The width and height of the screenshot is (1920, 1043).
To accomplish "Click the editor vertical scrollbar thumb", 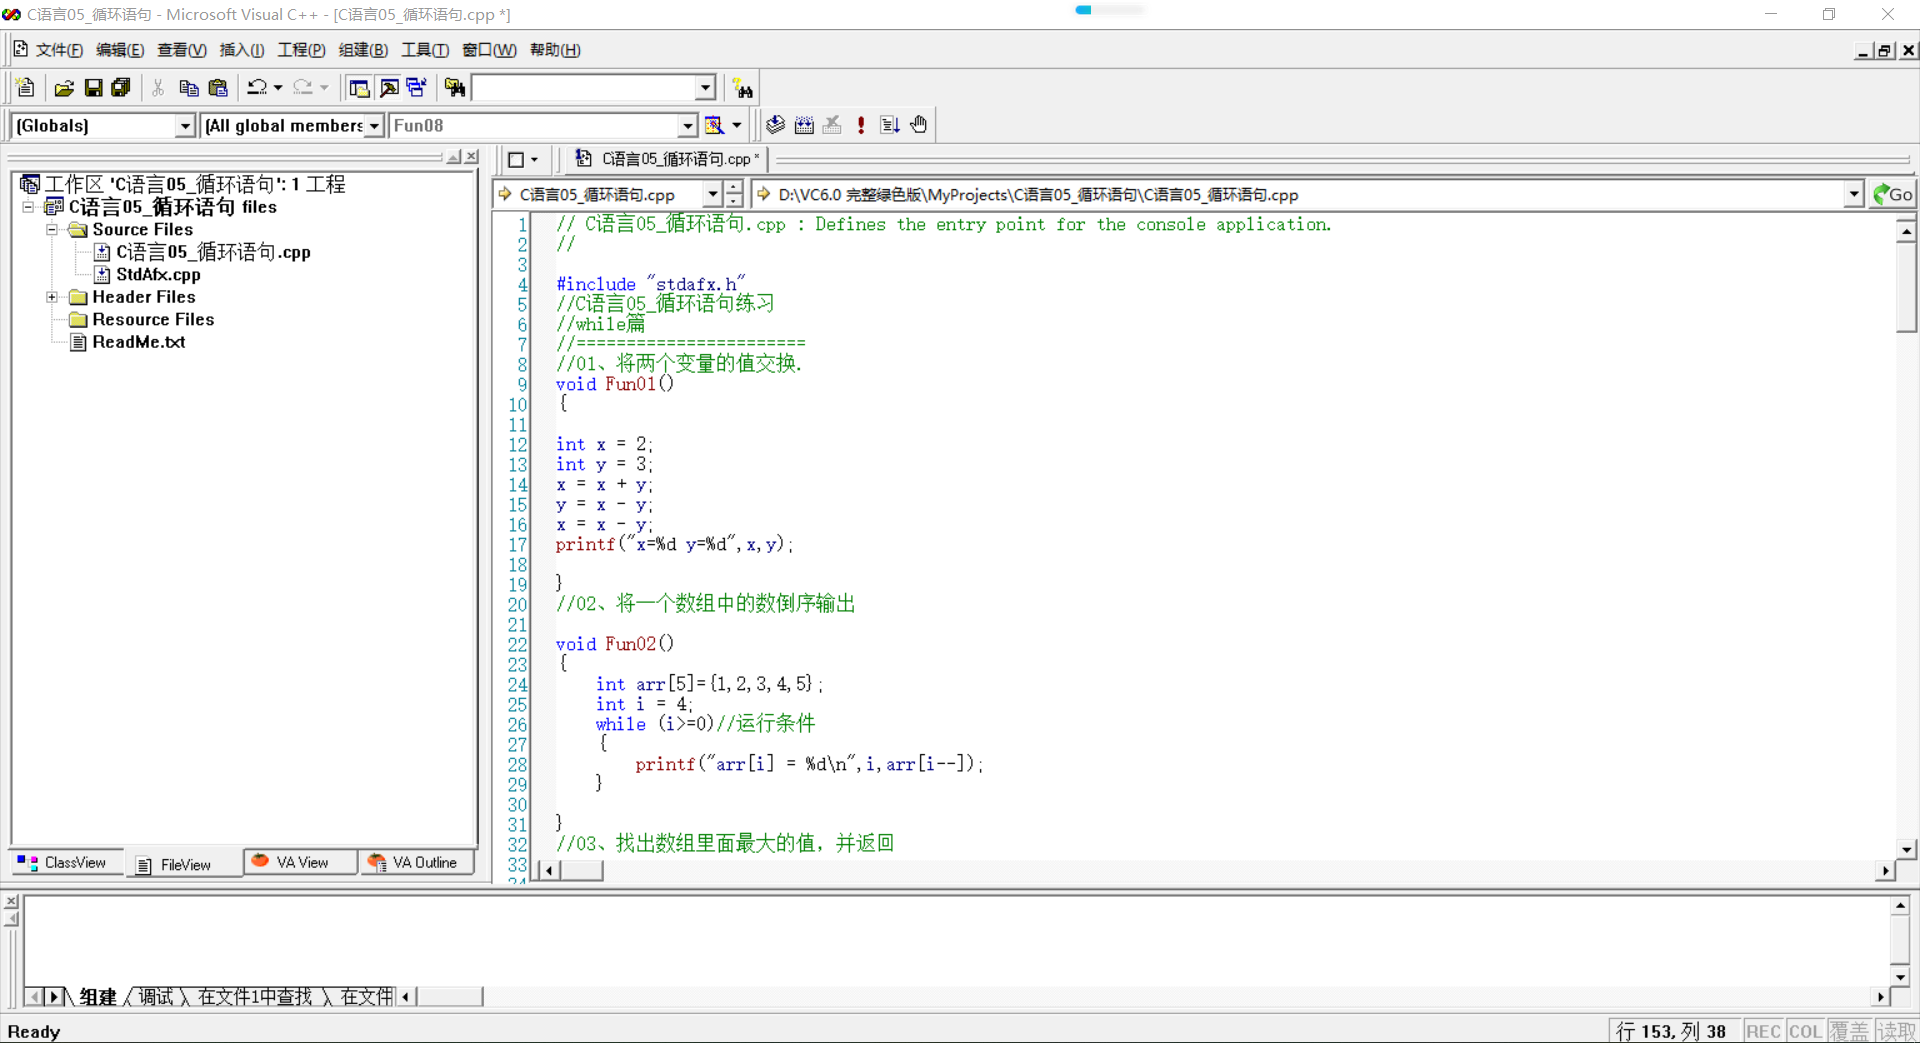I will point(1906,287).
